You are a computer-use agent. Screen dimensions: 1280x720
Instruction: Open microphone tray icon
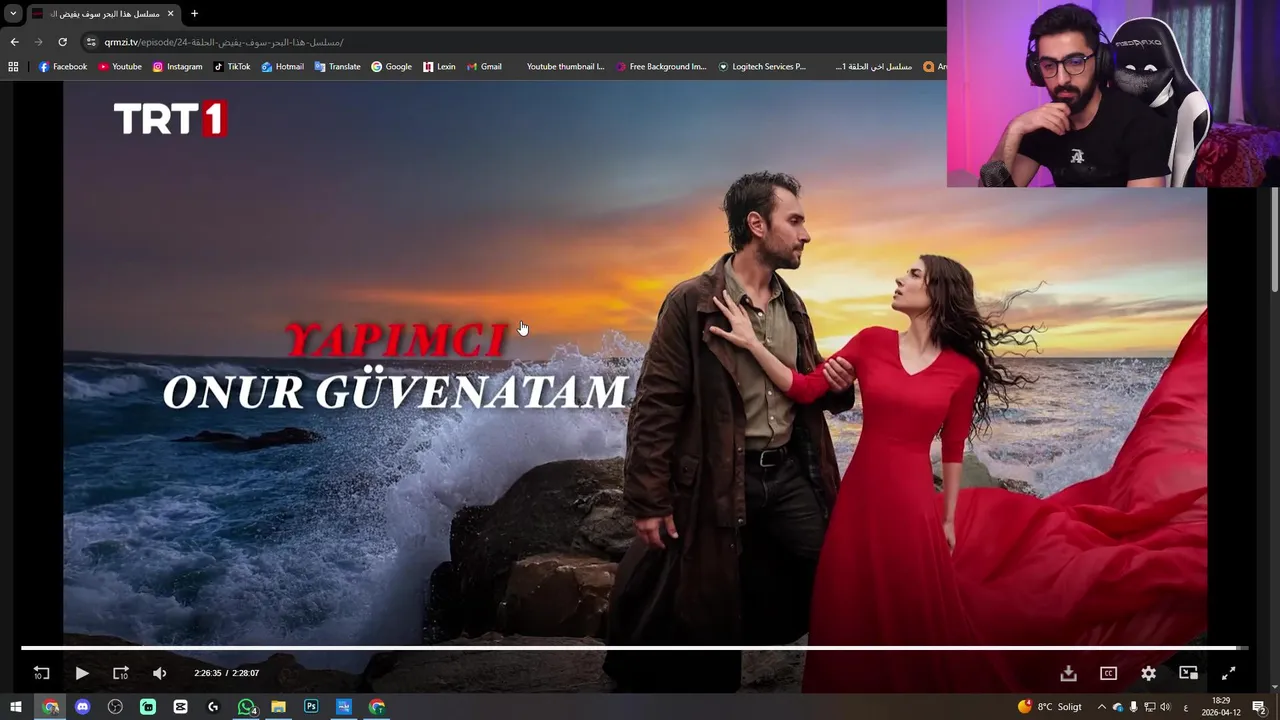(x=1133, y=707)
